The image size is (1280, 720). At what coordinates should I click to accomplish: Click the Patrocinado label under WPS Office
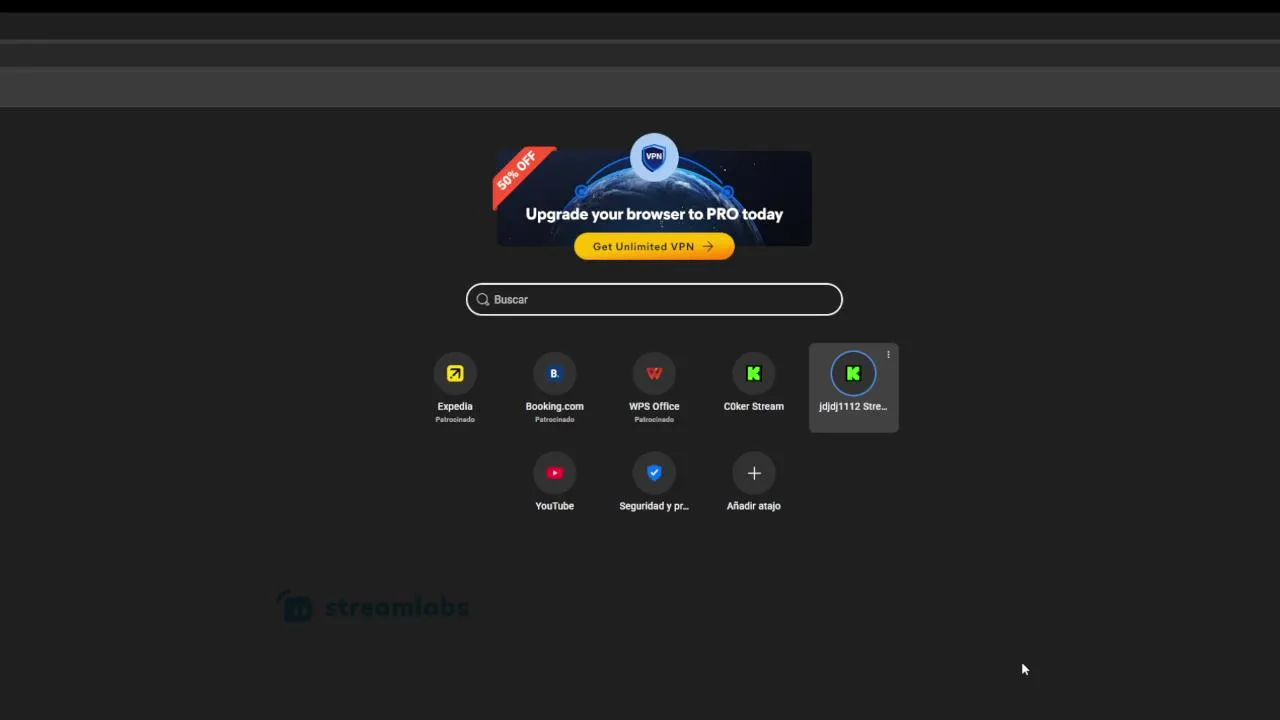pyautogui.click(x=654, y=419)
